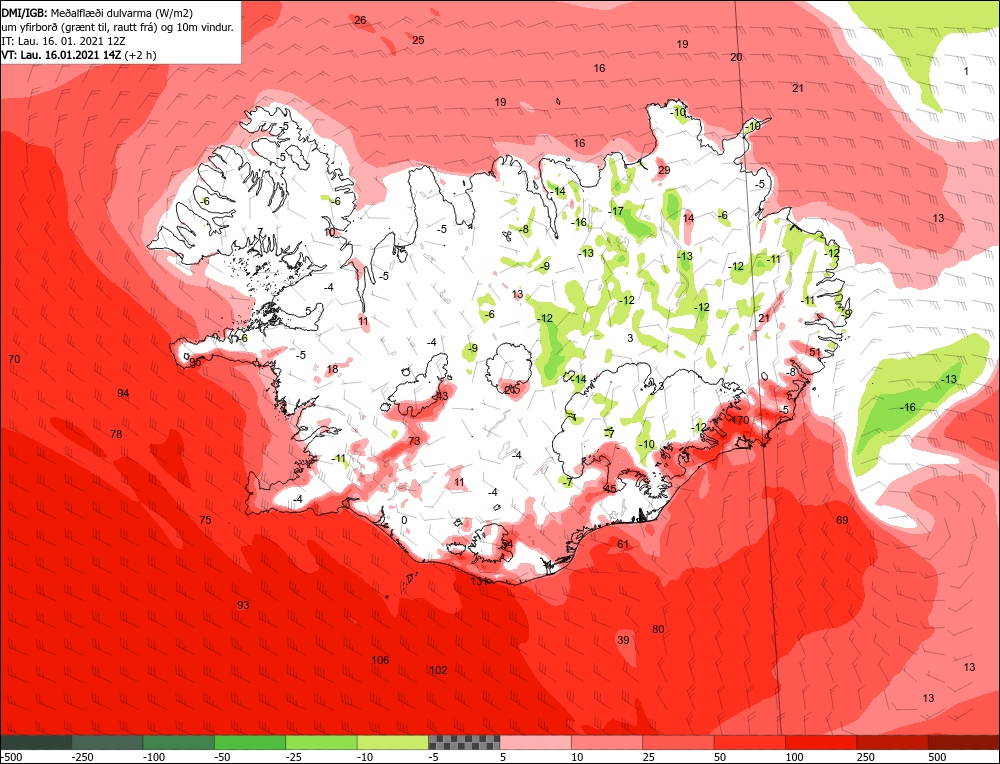The width and height of the screenshot is (1000, 764).
Task: Click the legend swatch between -10 and -5
Action: click(393, 742)
